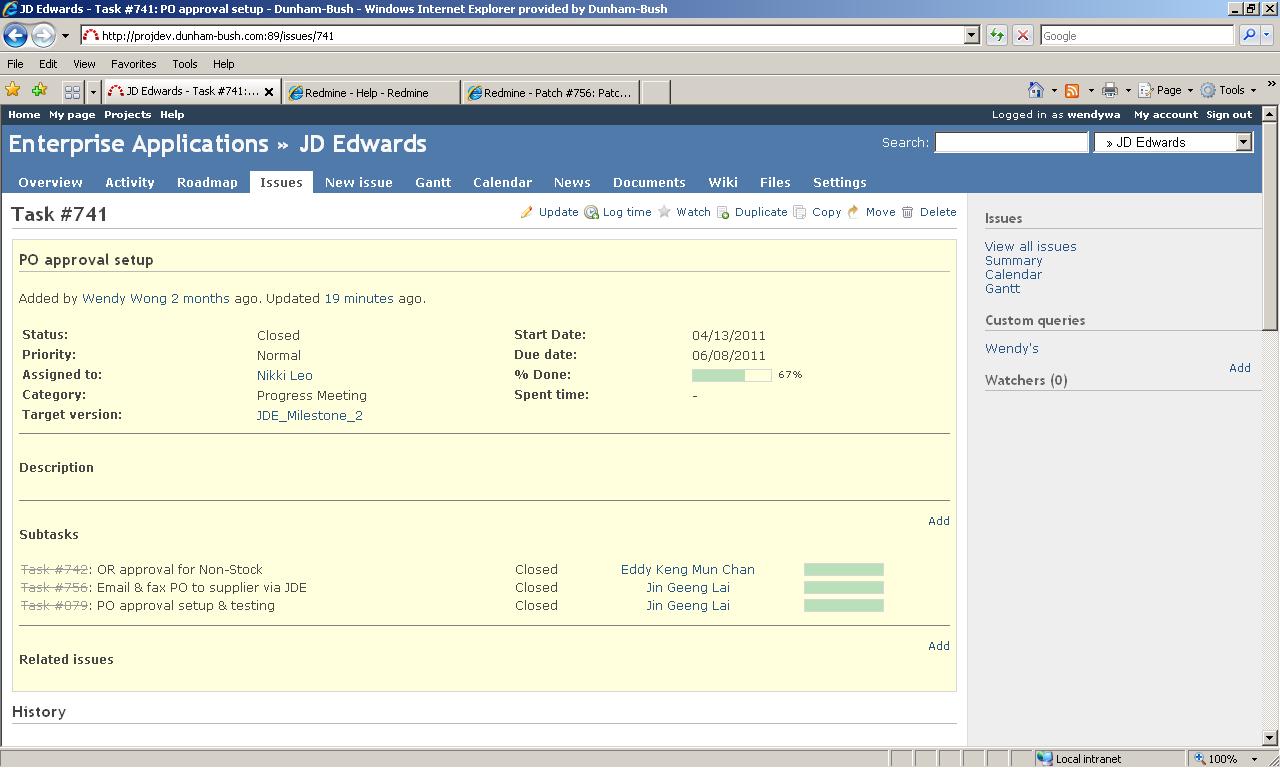
Task: Open the JDE_Milestone_2 target version link
Action: (309, 415)
